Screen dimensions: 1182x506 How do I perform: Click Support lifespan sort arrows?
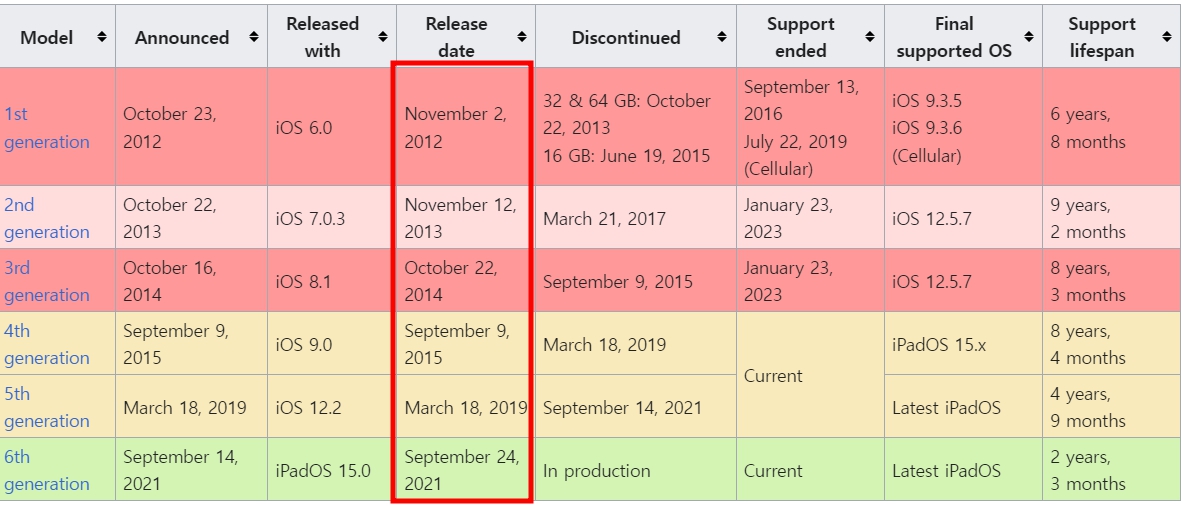coord(1167,37)
